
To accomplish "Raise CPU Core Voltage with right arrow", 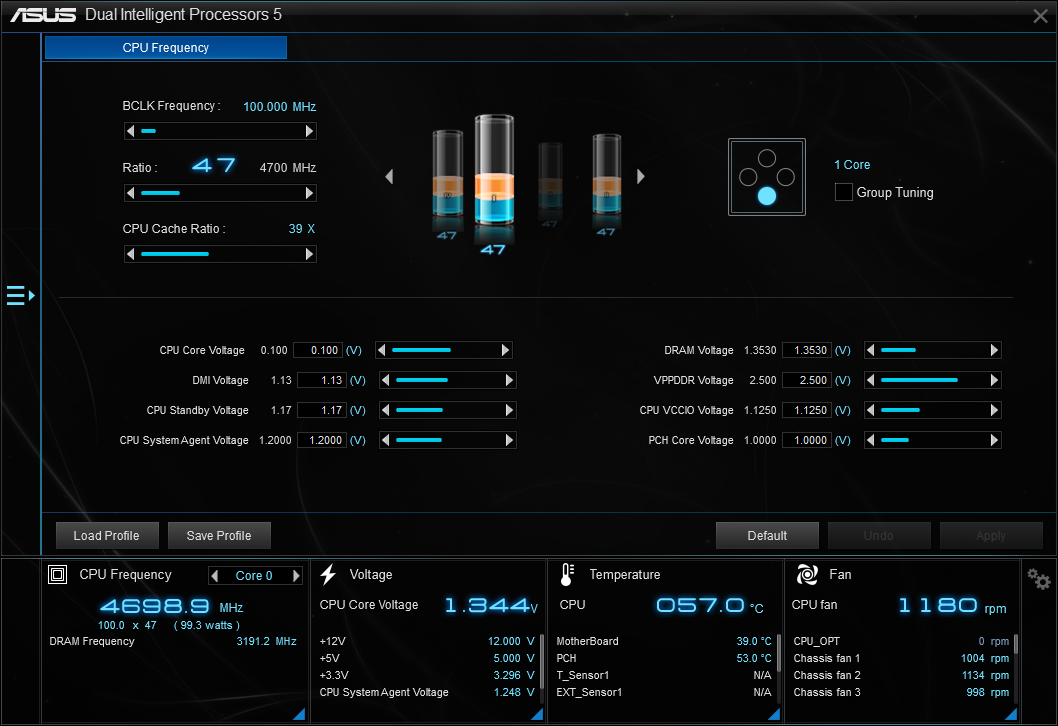I will click(x=505, y=350).
